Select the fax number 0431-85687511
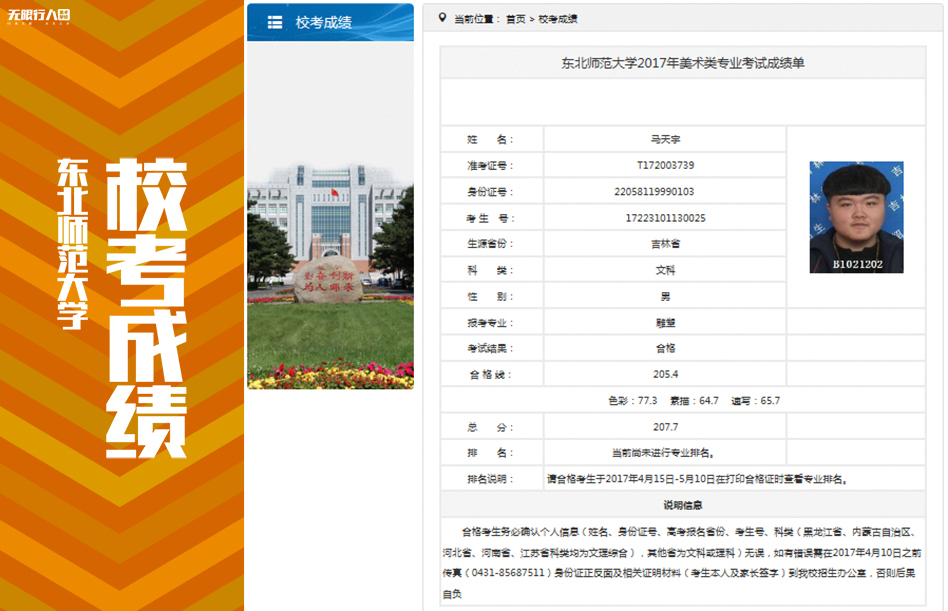This screenshot has width=948, height=611. pos(508,573)
